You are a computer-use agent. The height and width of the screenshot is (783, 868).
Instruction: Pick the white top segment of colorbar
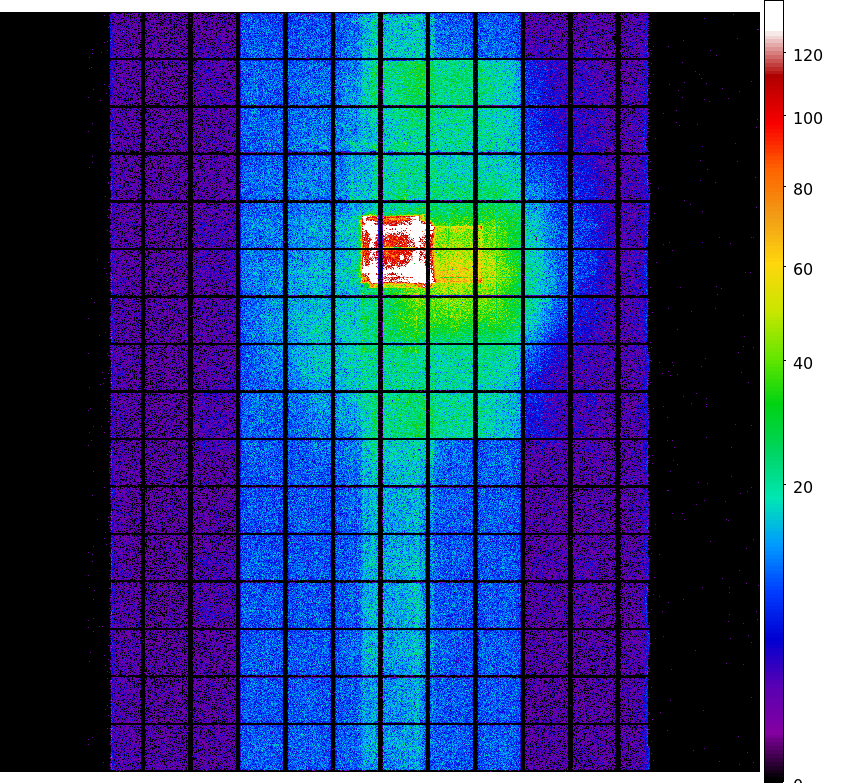click(773, 20)
